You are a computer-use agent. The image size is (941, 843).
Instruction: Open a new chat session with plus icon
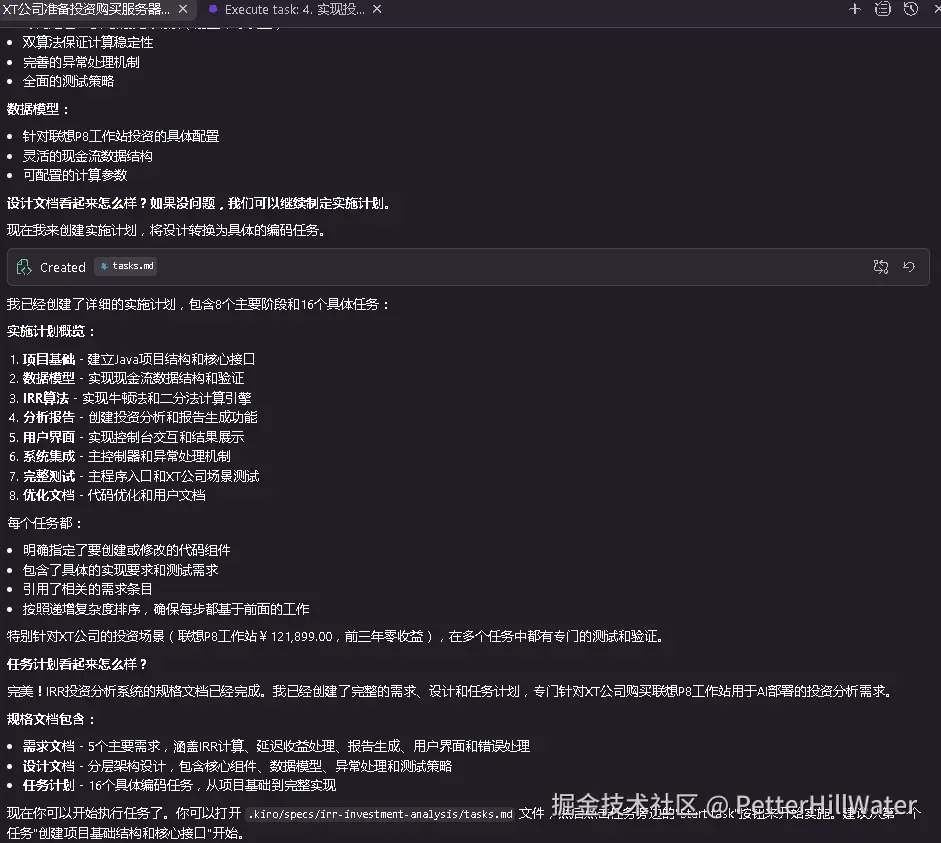pos(855,9)
